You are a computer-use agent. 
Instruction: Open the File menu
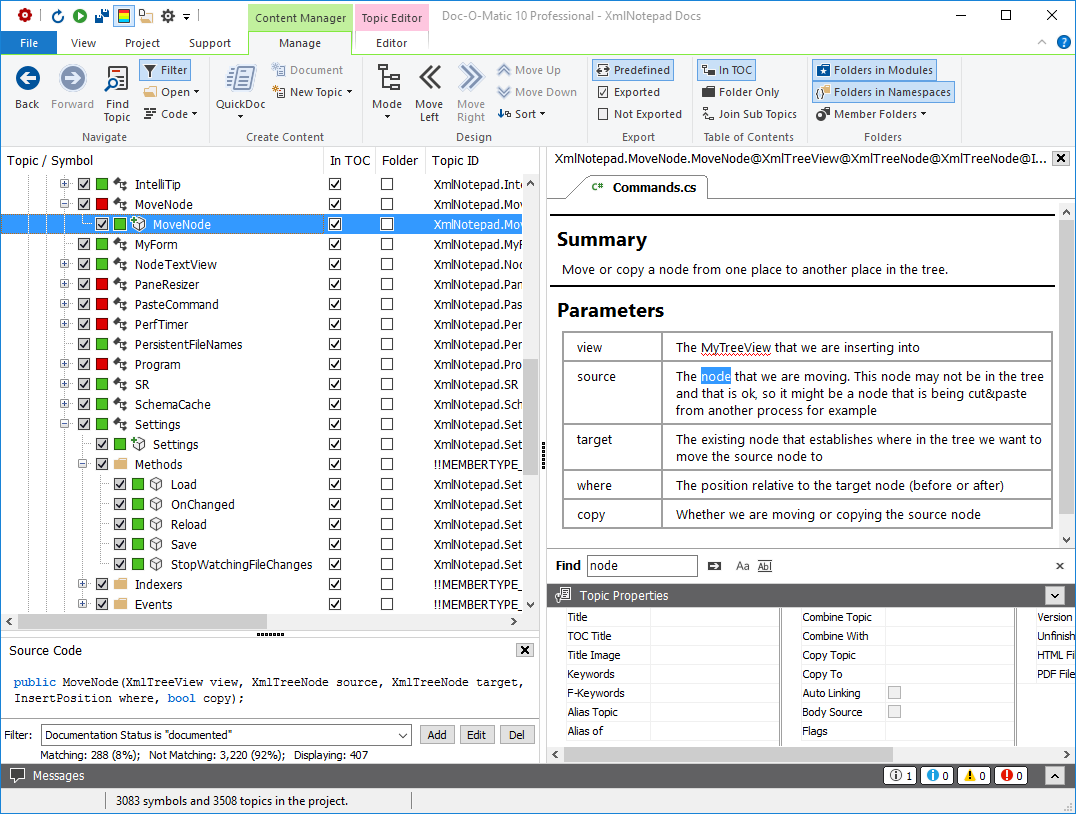point(29,43)
